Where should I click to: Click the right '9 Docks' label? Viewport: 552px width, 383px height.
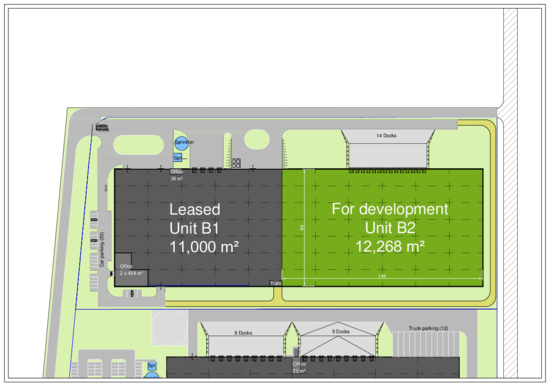click(x=340, y=331)
